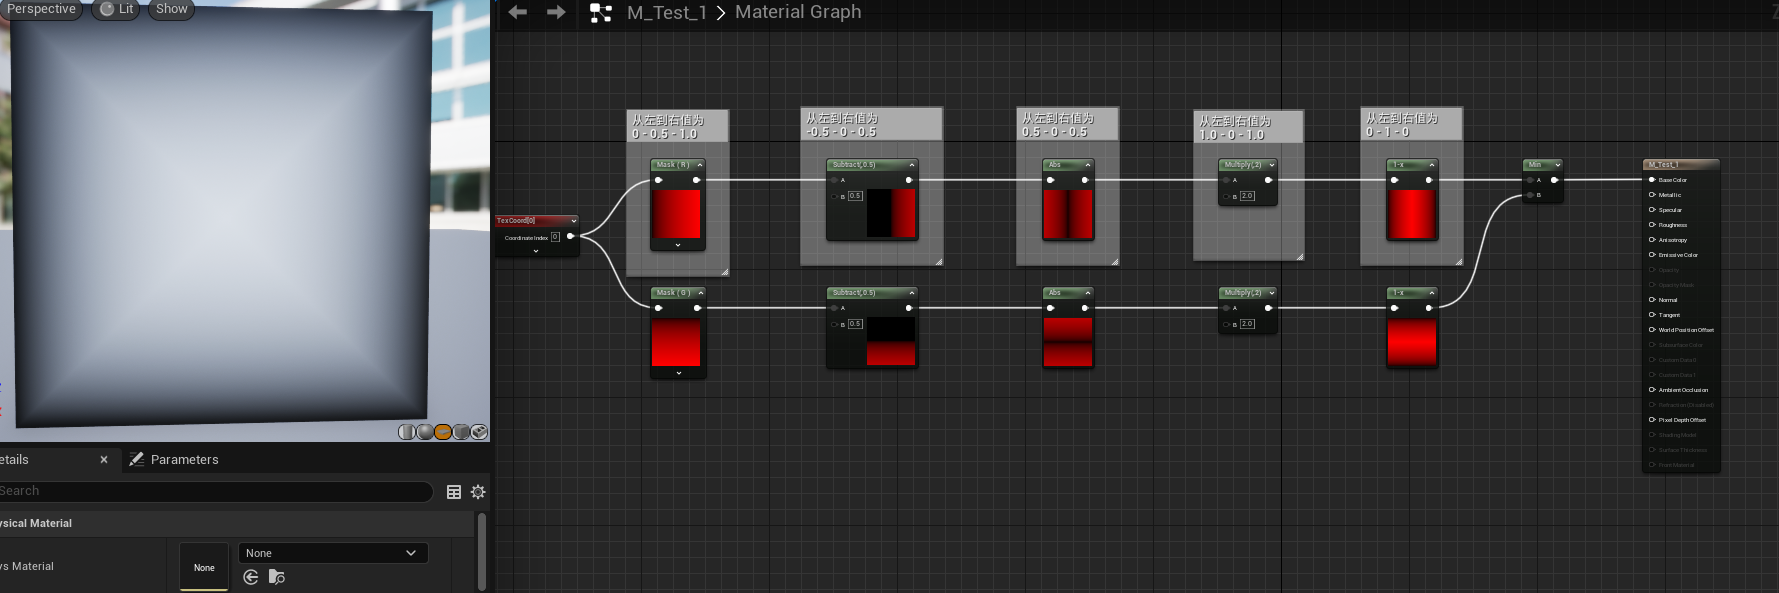Open the Perspective viewport menu

[41, 9]
